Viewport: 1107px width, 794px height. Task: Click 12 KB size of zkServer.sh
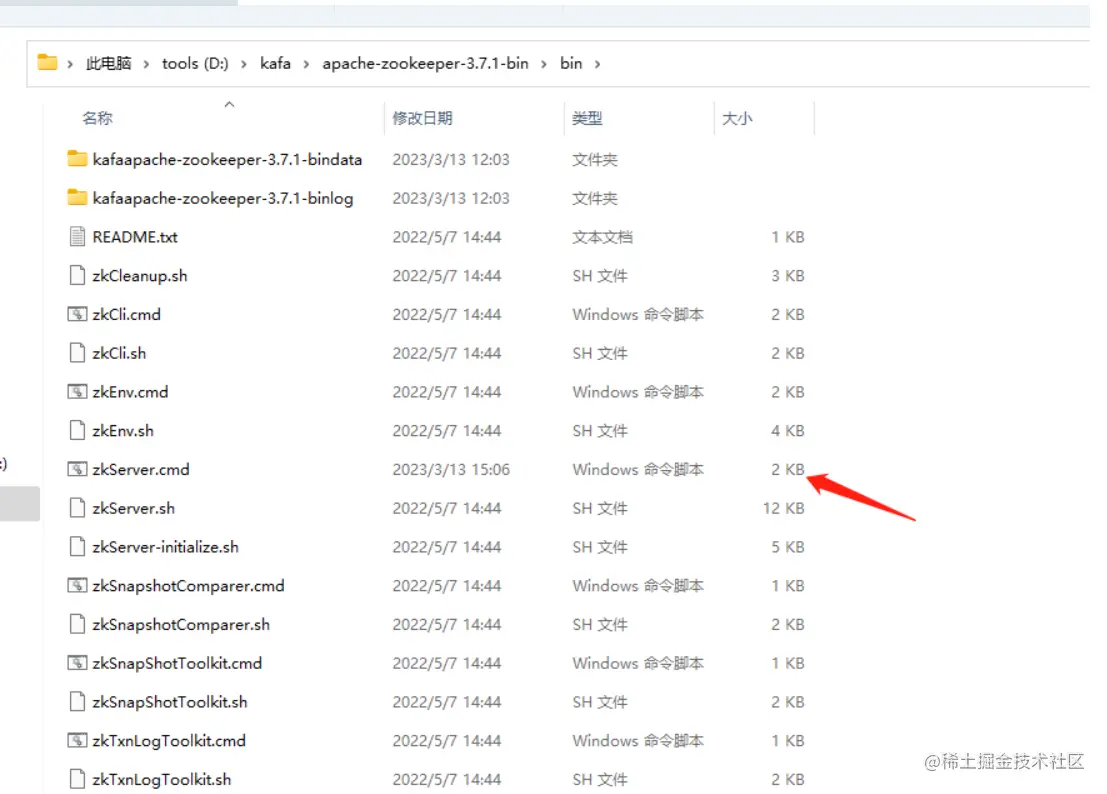click(784, 508)
